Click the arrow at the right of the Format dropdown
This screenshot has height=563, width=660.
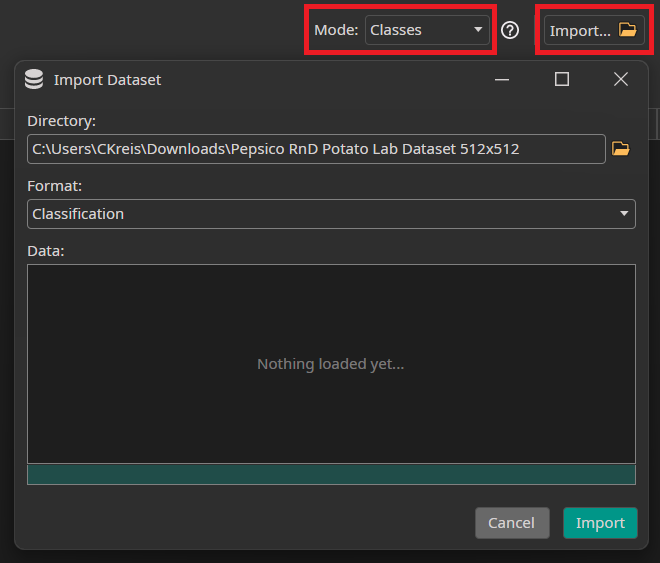click(x=624, y=214)
